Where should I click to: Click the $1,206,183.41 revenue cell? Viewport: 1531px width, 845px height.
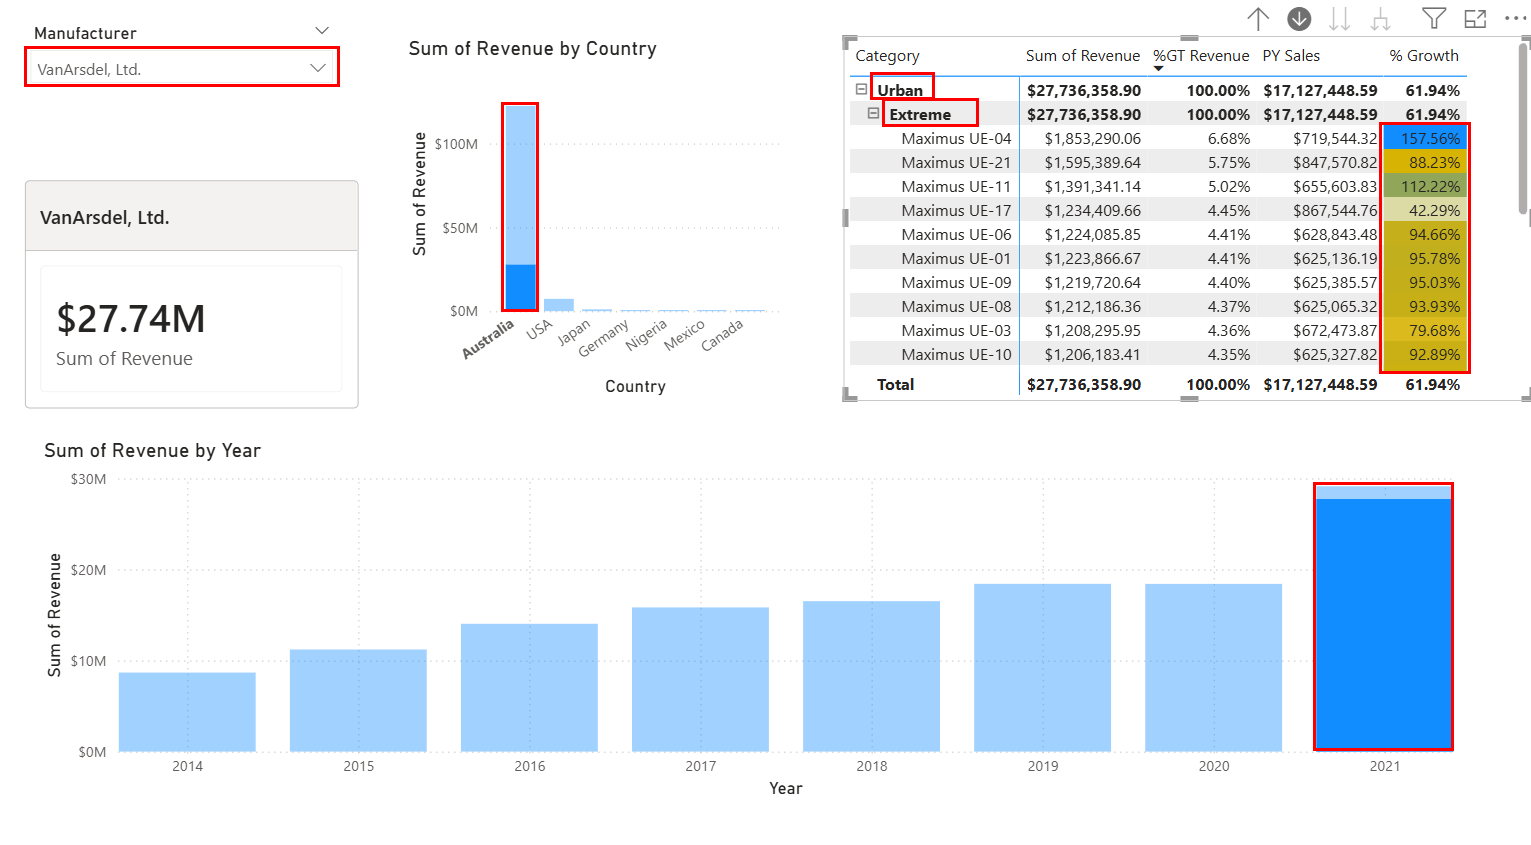point(1092,354)
